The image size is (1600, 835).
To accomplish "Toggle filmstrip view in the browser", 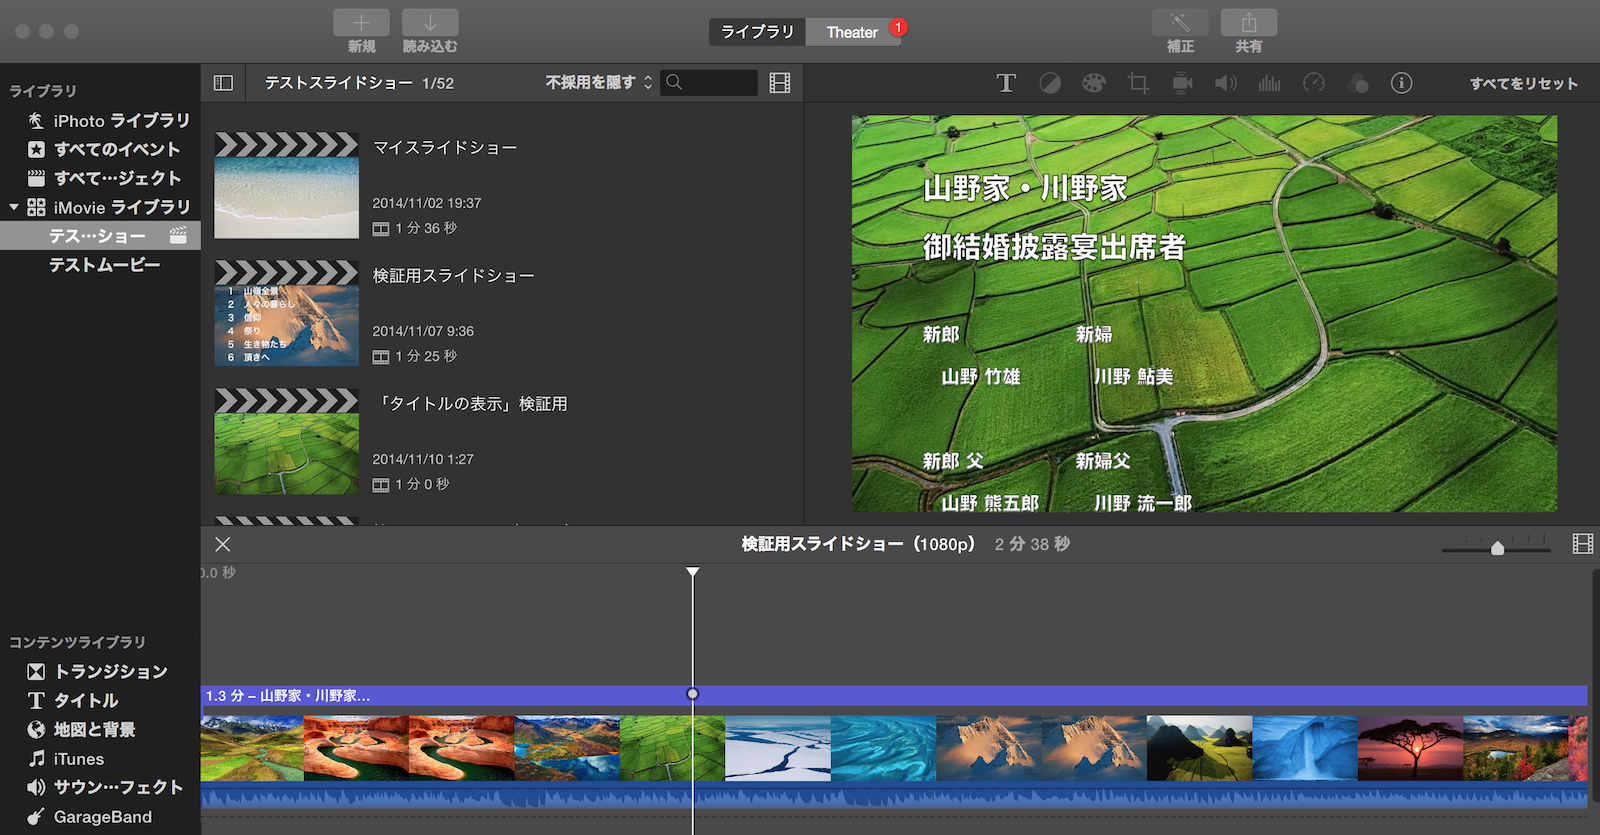I will (780, 83).
